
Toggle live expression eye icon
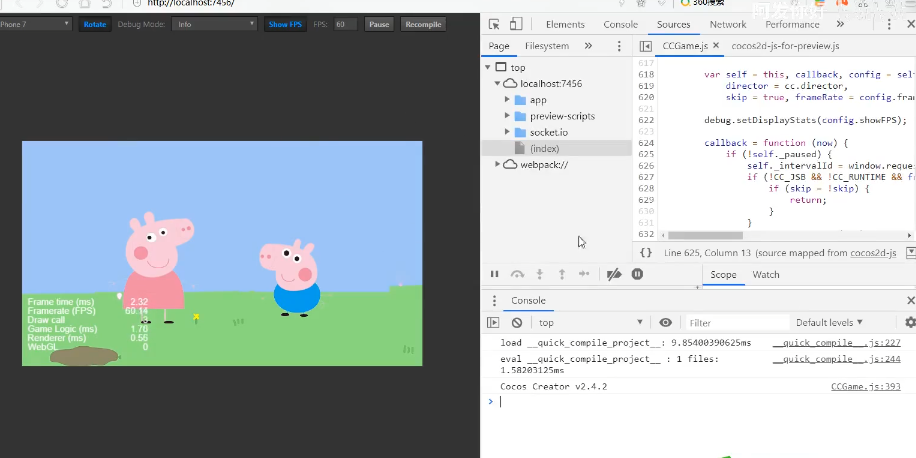pos(665,322)
